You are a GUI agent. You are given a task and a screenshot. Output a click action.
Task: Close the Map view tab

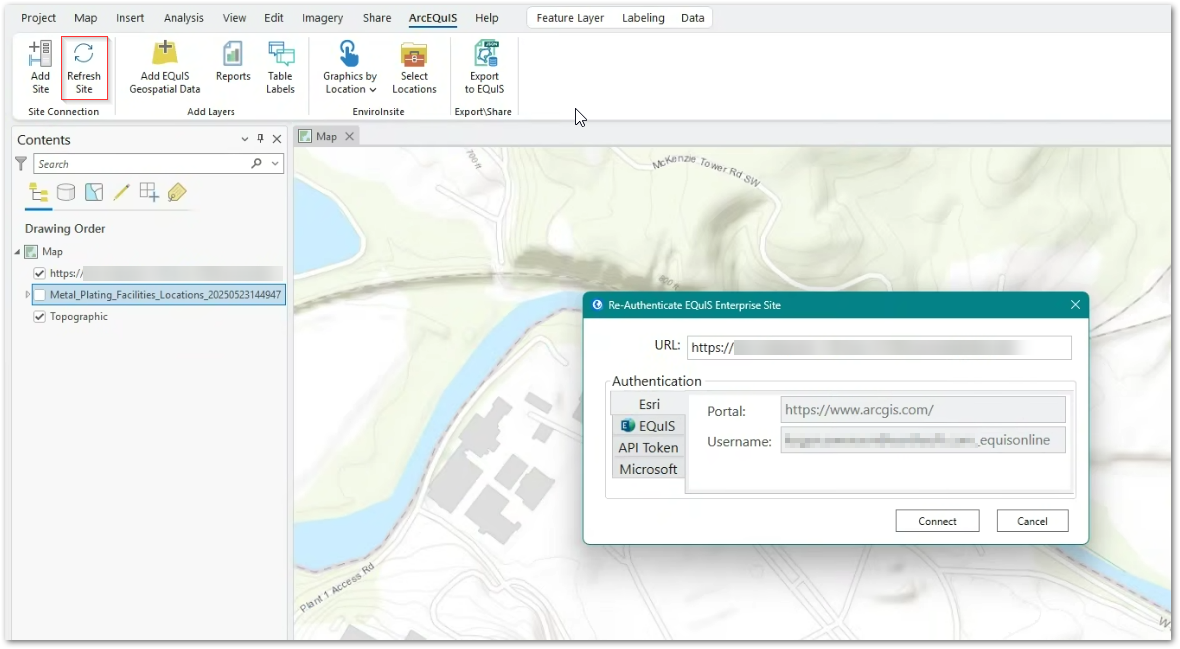[x=349, y=136]
